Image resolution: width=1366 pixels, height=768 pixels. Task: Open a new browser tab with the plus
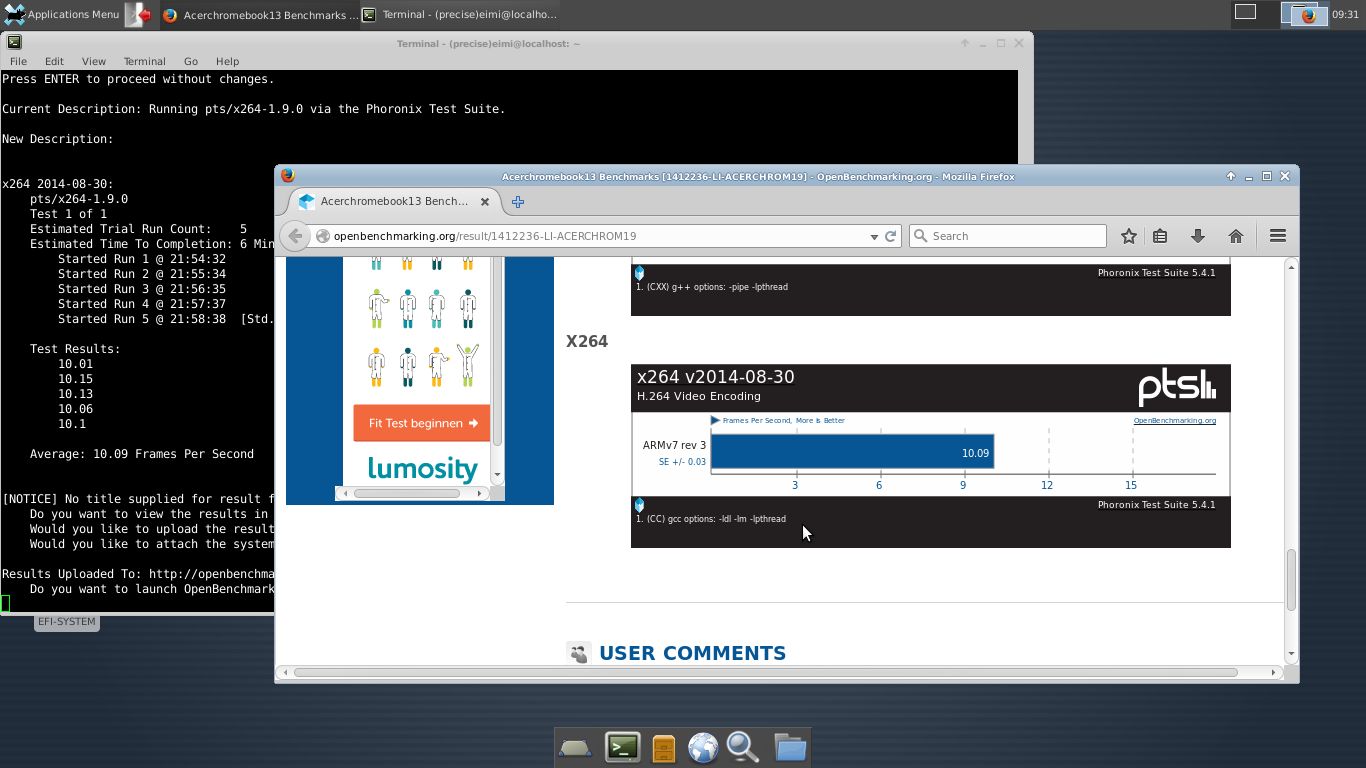pos(518,201)
